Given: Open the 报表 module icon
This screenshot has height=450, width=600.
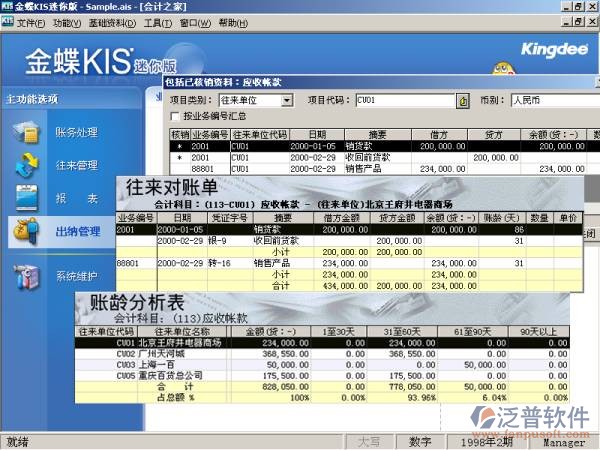Looking at the screenshot, I should 29,198.
